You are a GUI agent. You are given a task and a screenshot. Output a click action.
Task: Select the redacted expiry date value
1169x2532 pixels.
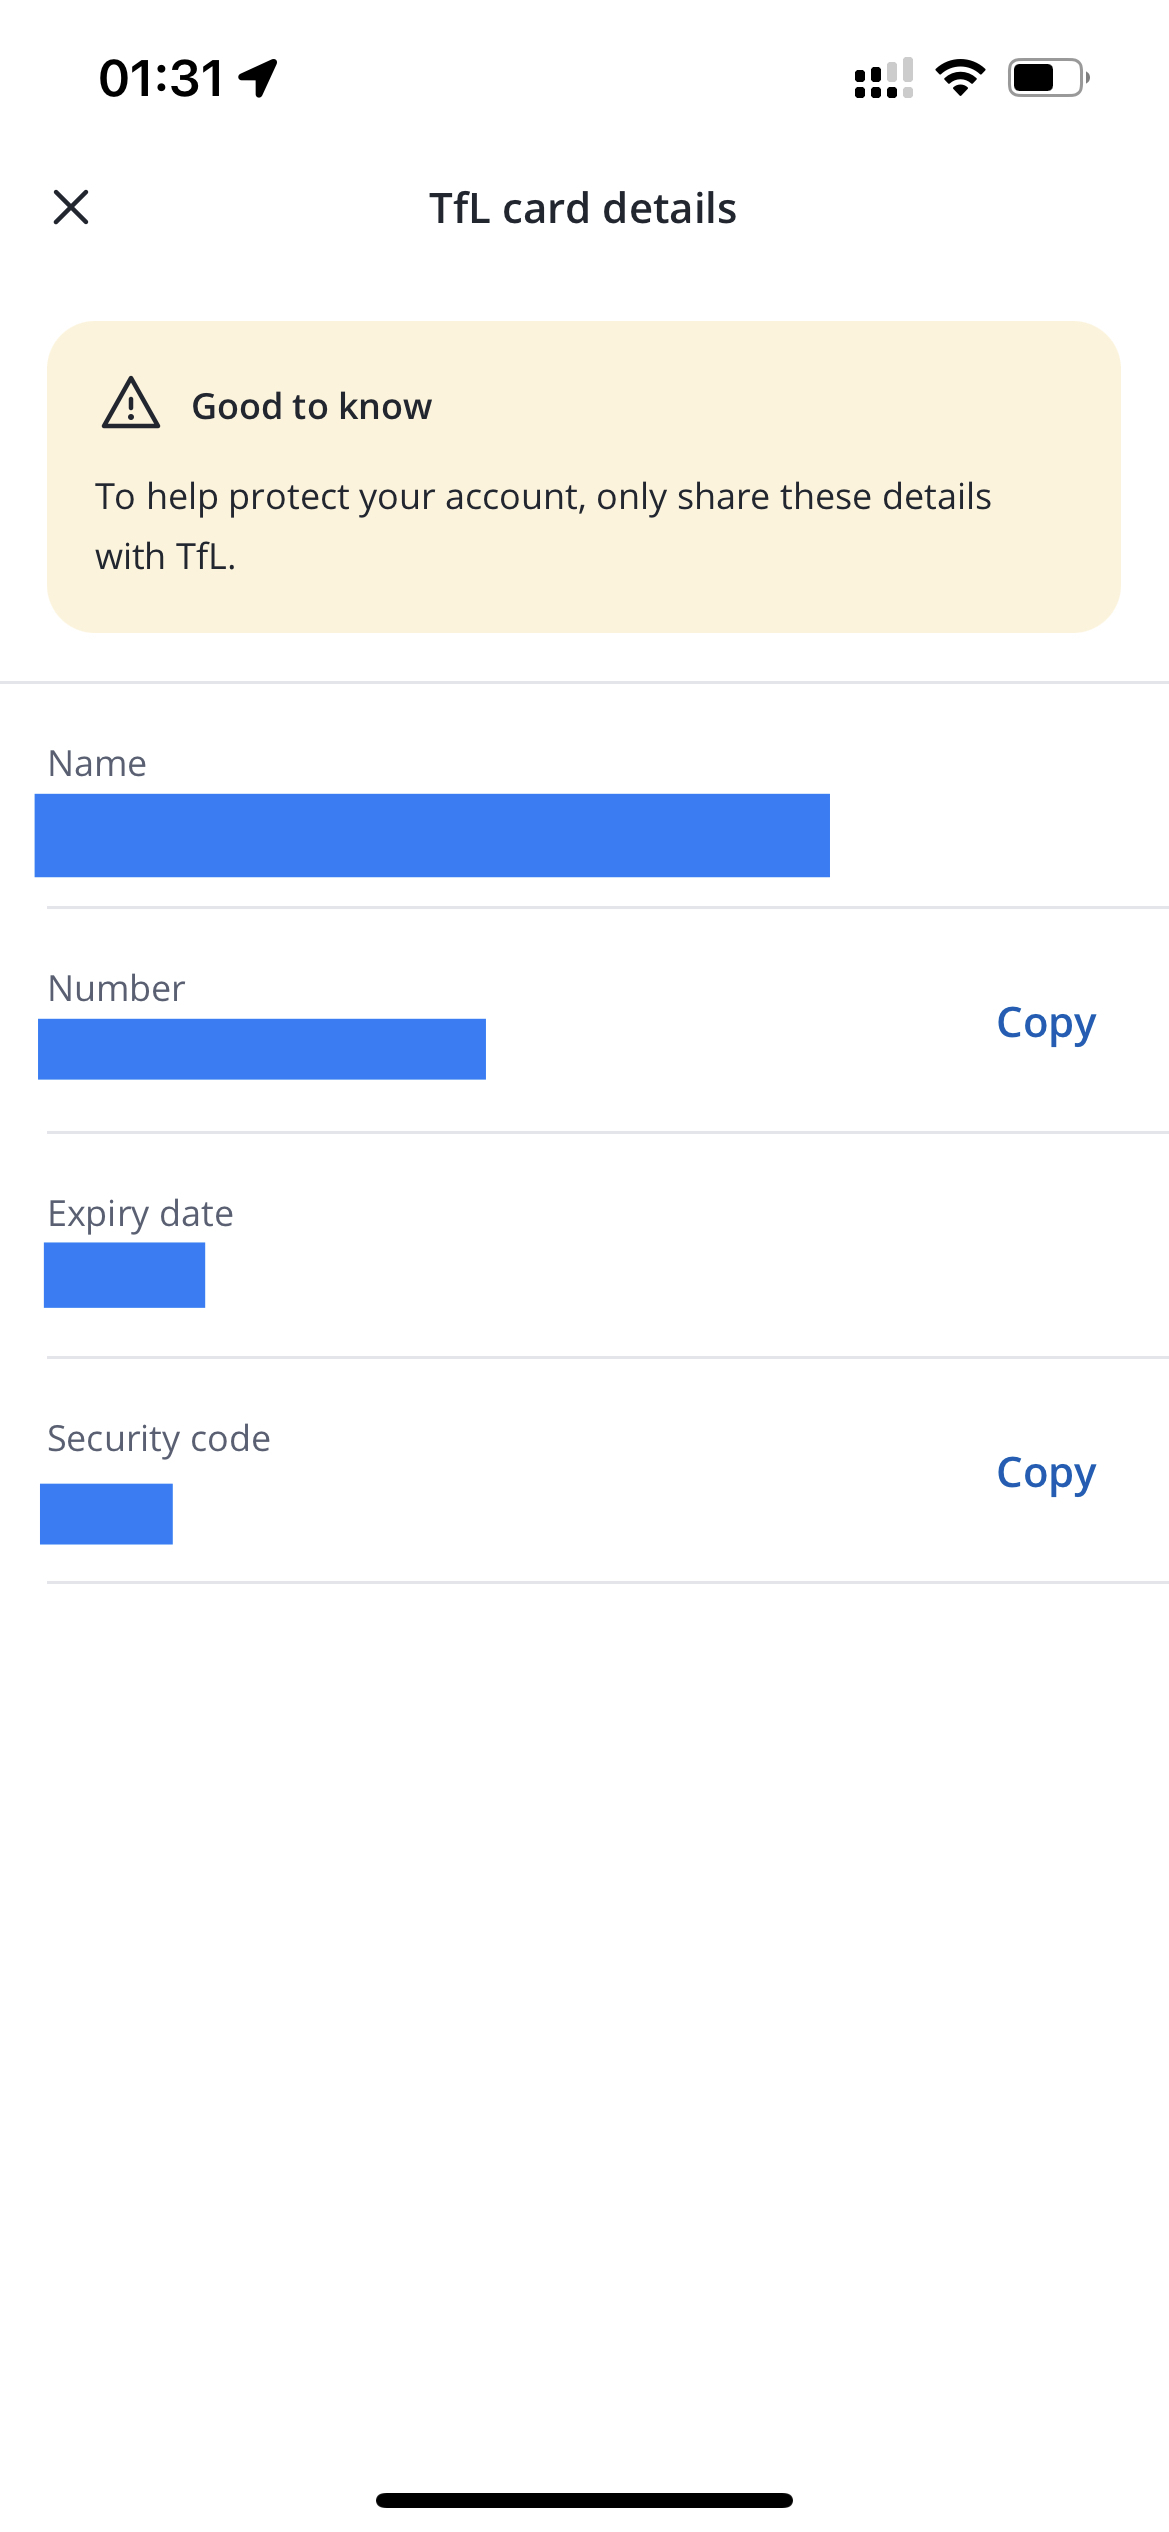click(124, 1275)
